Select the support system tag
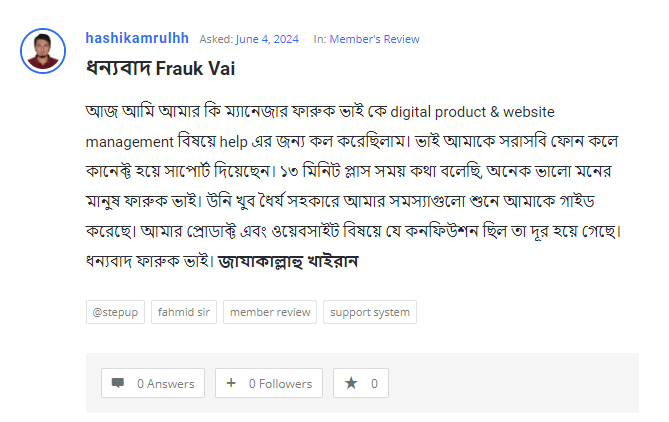This screenshot has height=422, width=669. [369, 312]
